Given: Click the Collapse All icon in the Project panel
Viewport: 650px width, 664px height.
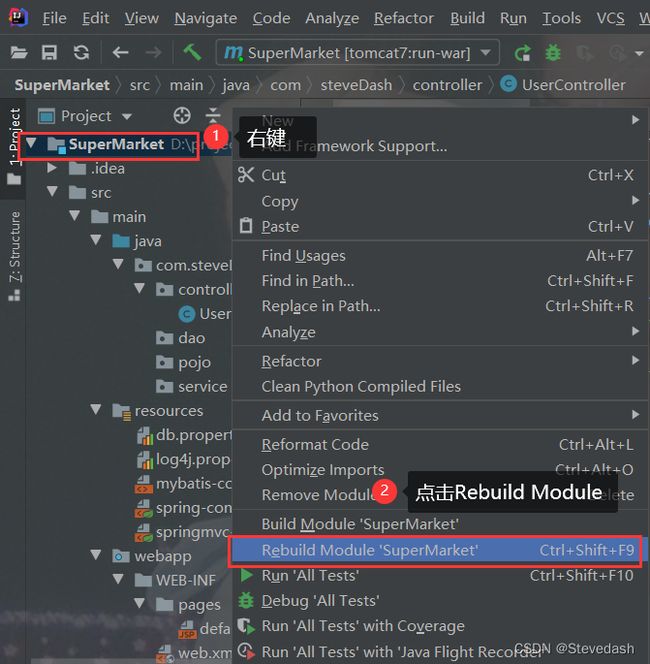Looking at the screenshot, I should pos(213,116).
